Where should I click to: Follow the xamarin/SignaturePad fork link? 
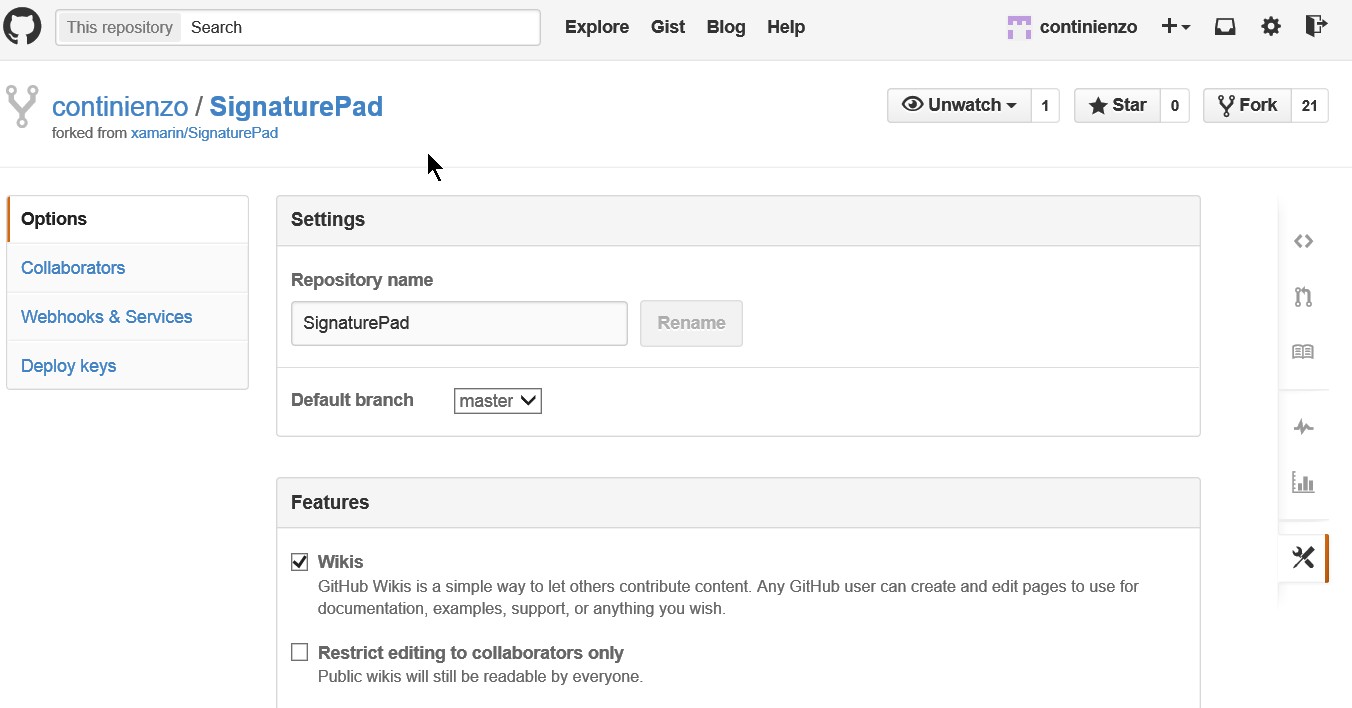coord(204,133)
